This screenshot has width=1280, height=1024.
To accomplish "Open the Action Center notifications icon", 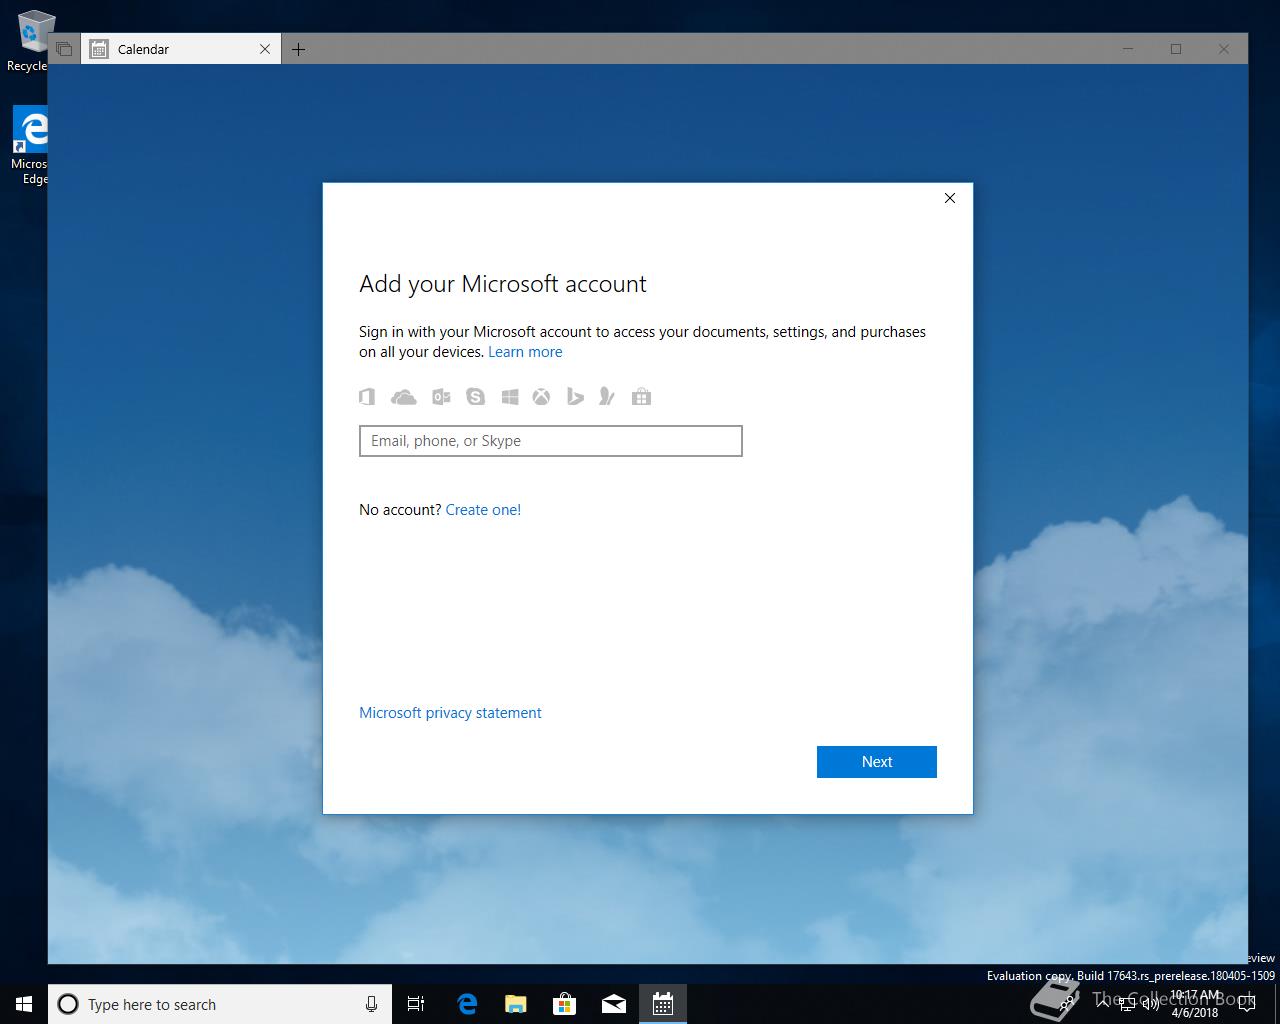I will pos(1246,1004).
